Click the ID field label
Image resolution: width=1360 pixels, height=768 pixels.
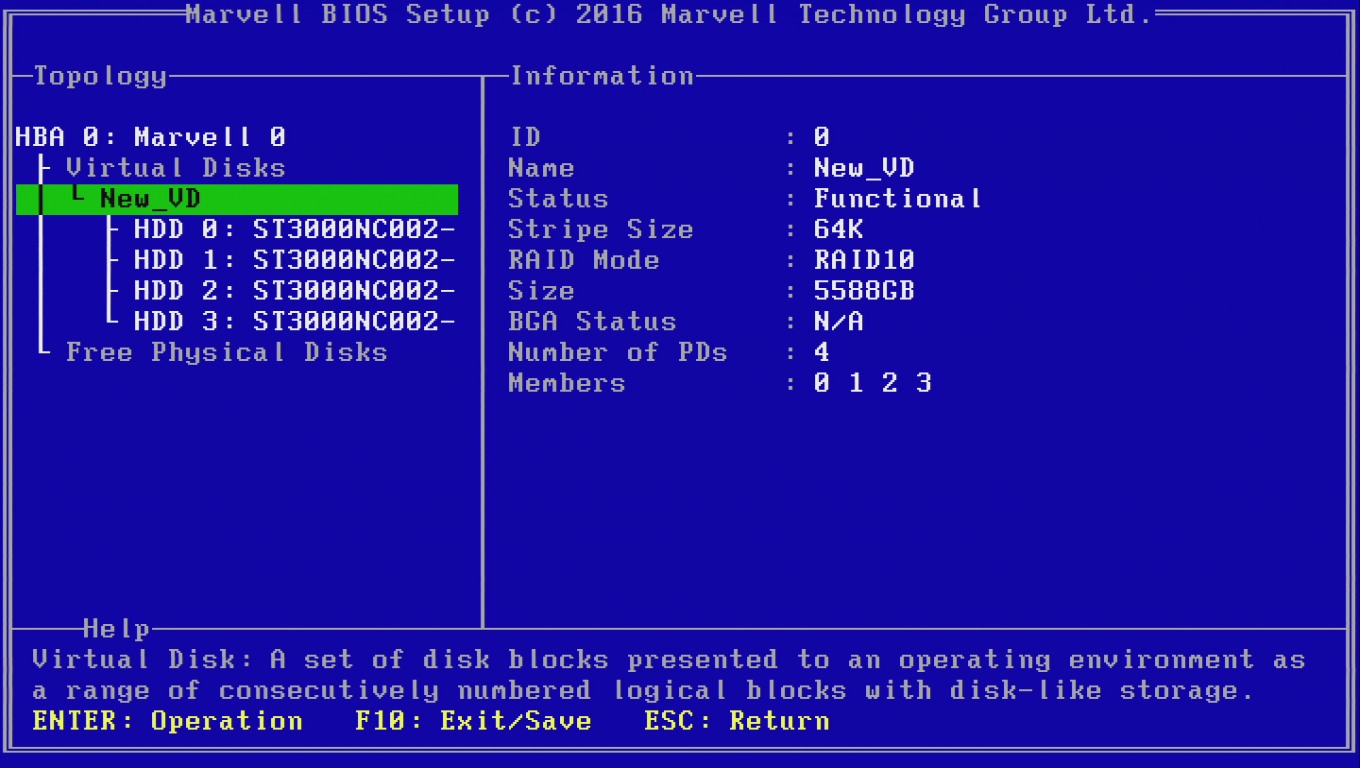pyautogui.click(x=525, y=137)
